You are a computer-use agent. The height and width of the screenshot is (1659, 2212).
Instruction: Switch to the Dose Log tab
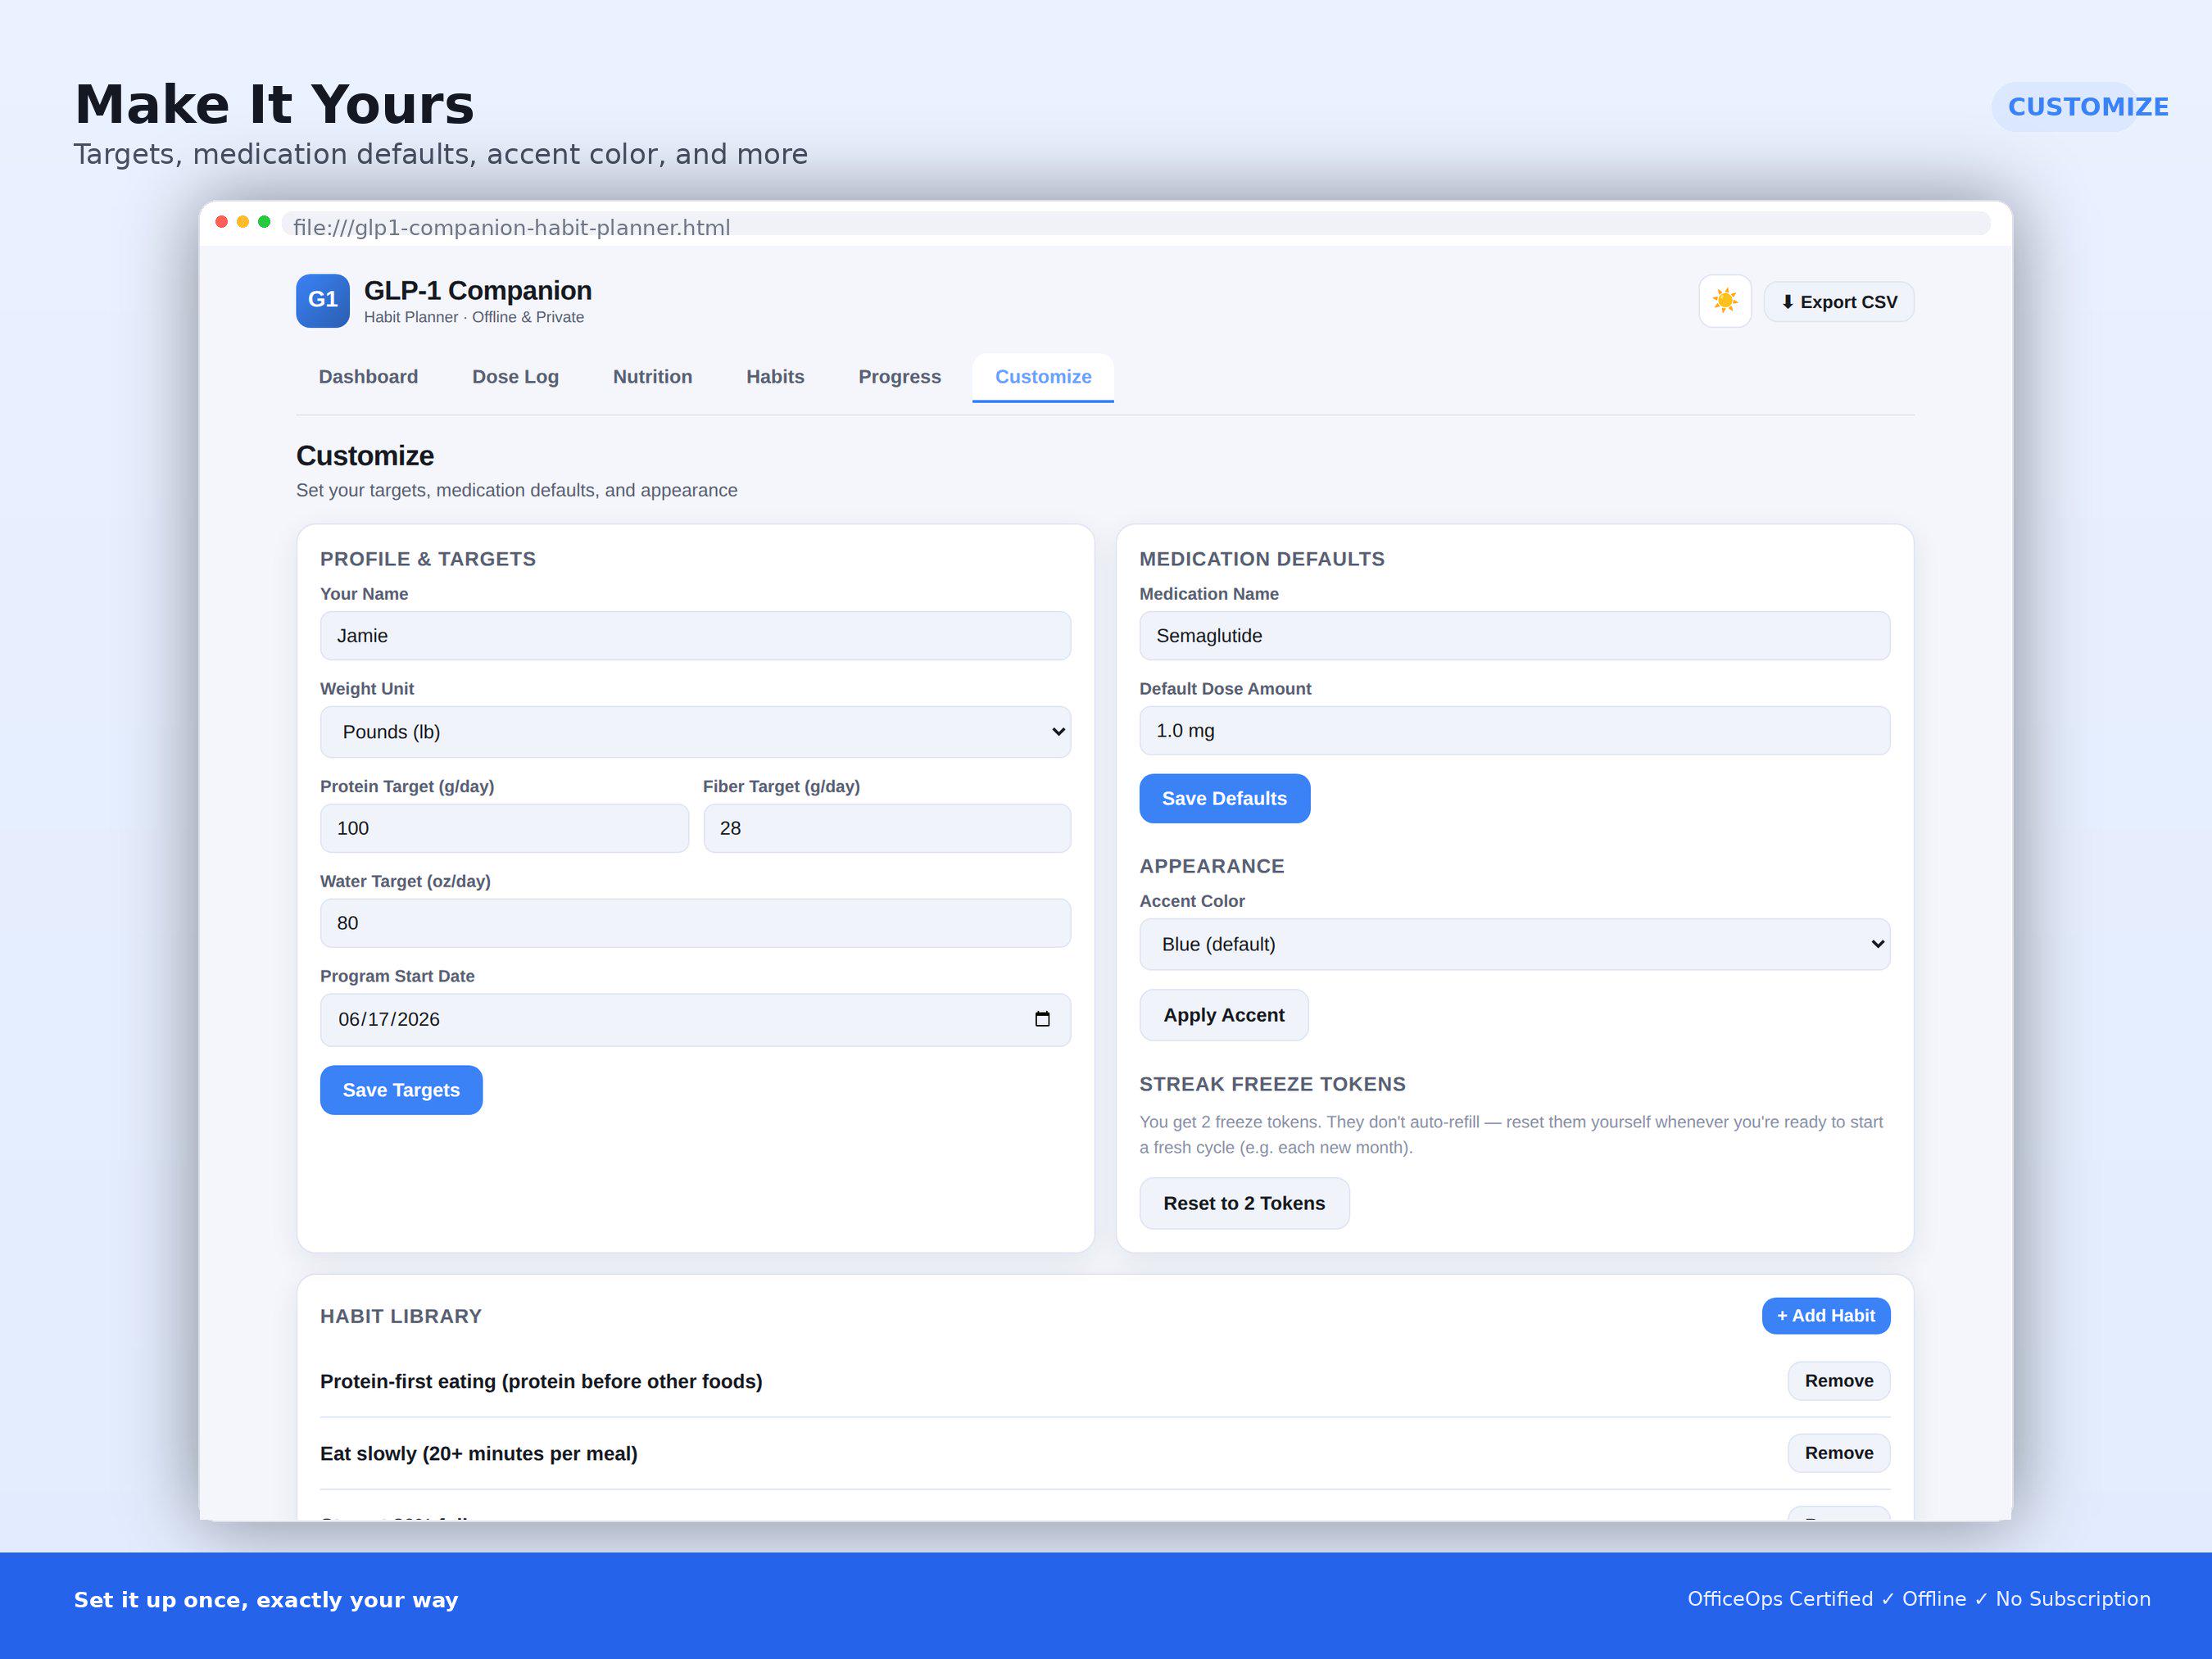(x=515, y=377)
